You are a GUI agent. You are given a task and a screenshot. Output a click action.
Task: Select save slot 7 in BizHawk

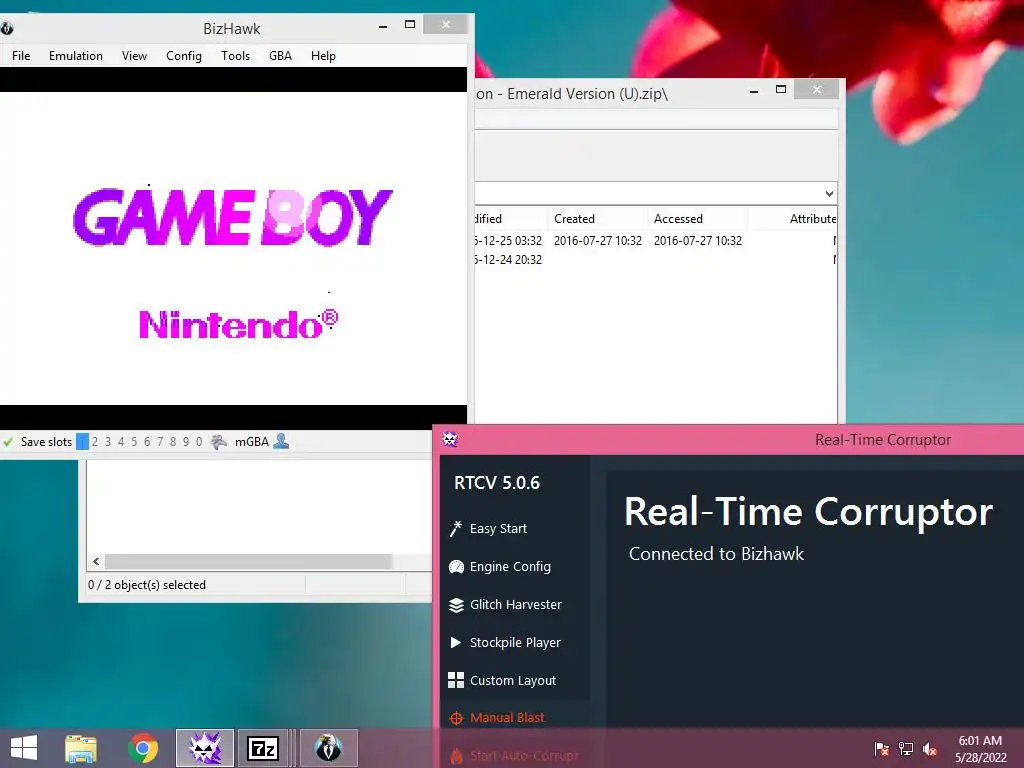160,441
